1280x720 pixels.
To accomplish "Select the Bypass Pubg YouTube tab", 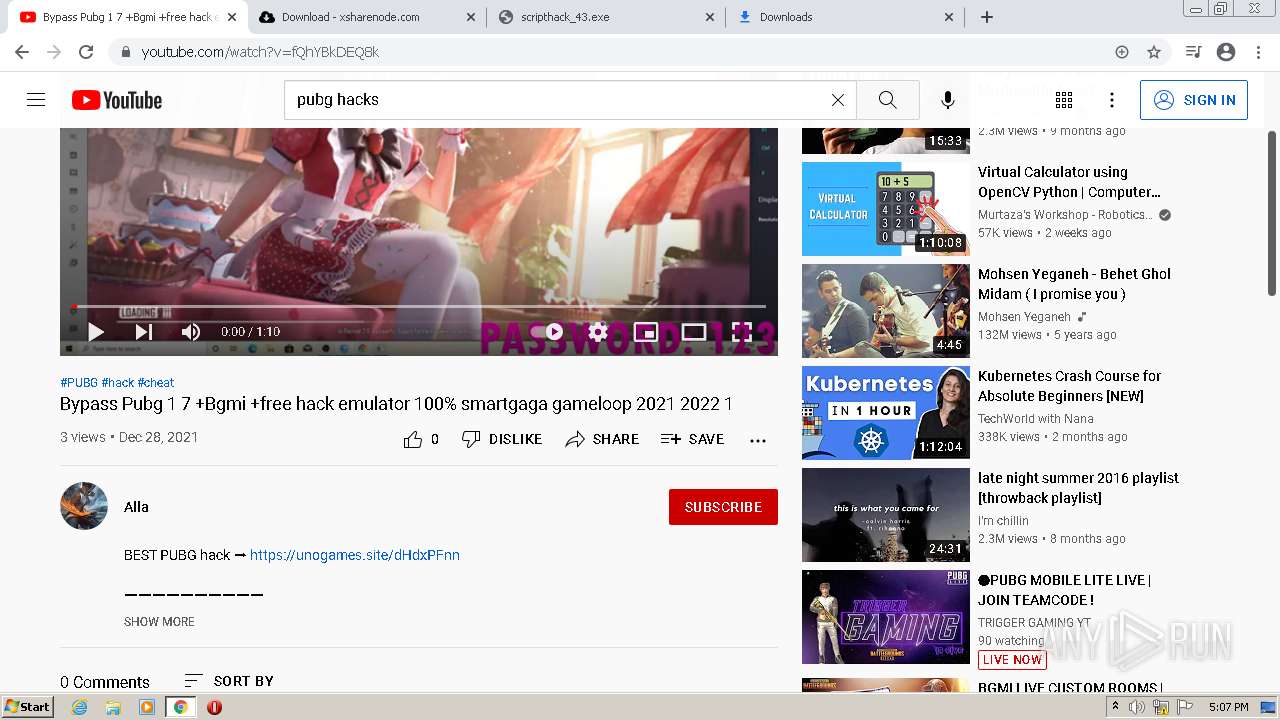I will pos(126,17).
